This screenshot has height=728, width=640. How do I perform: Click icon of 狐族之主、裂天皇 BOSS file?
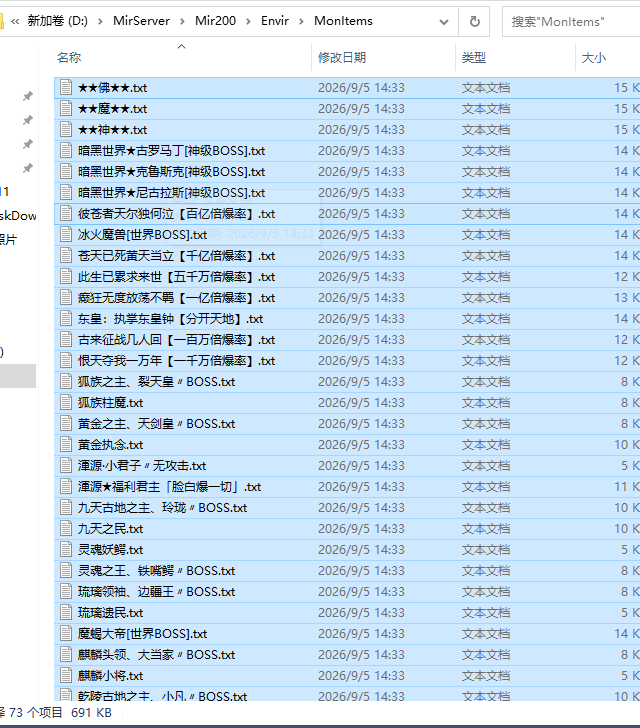tap(66, 381)
